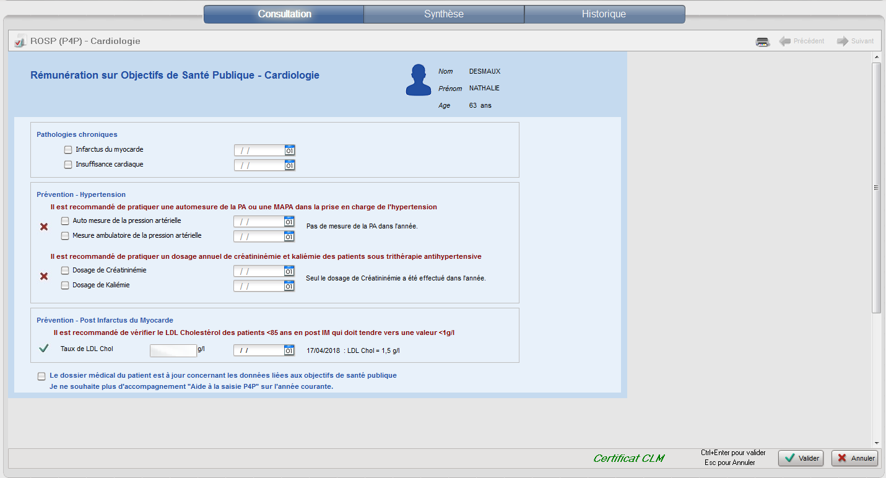
Task: Open the Historique tab
Action: [604, 14]
